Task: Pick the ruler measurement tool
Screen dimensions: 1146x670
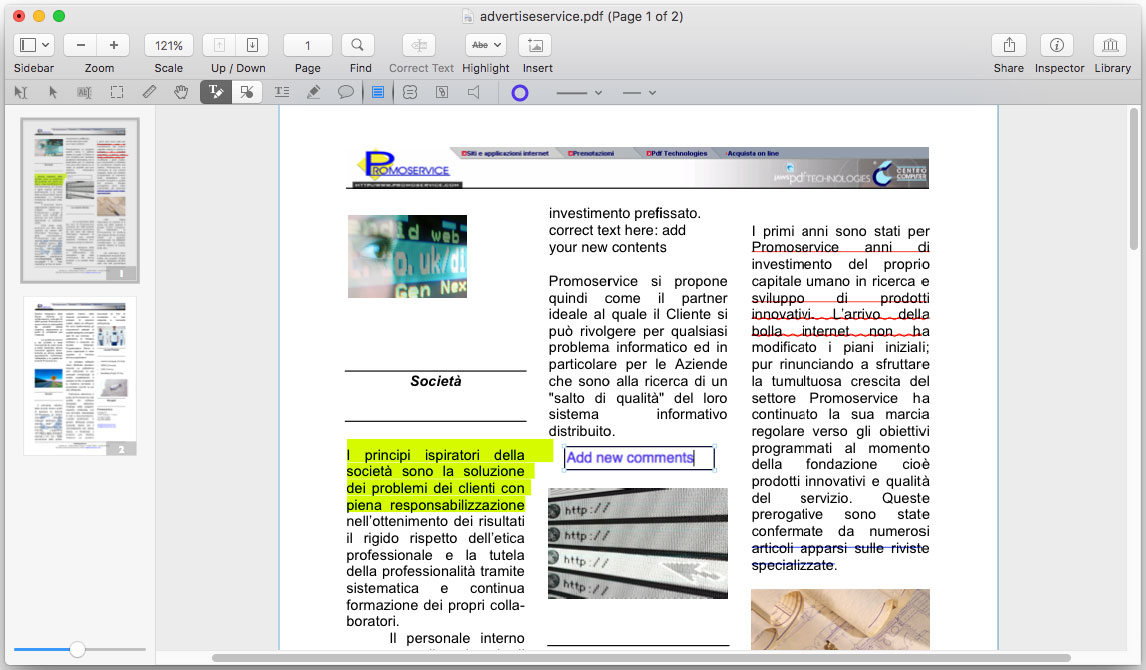Action: click(149, 92)
